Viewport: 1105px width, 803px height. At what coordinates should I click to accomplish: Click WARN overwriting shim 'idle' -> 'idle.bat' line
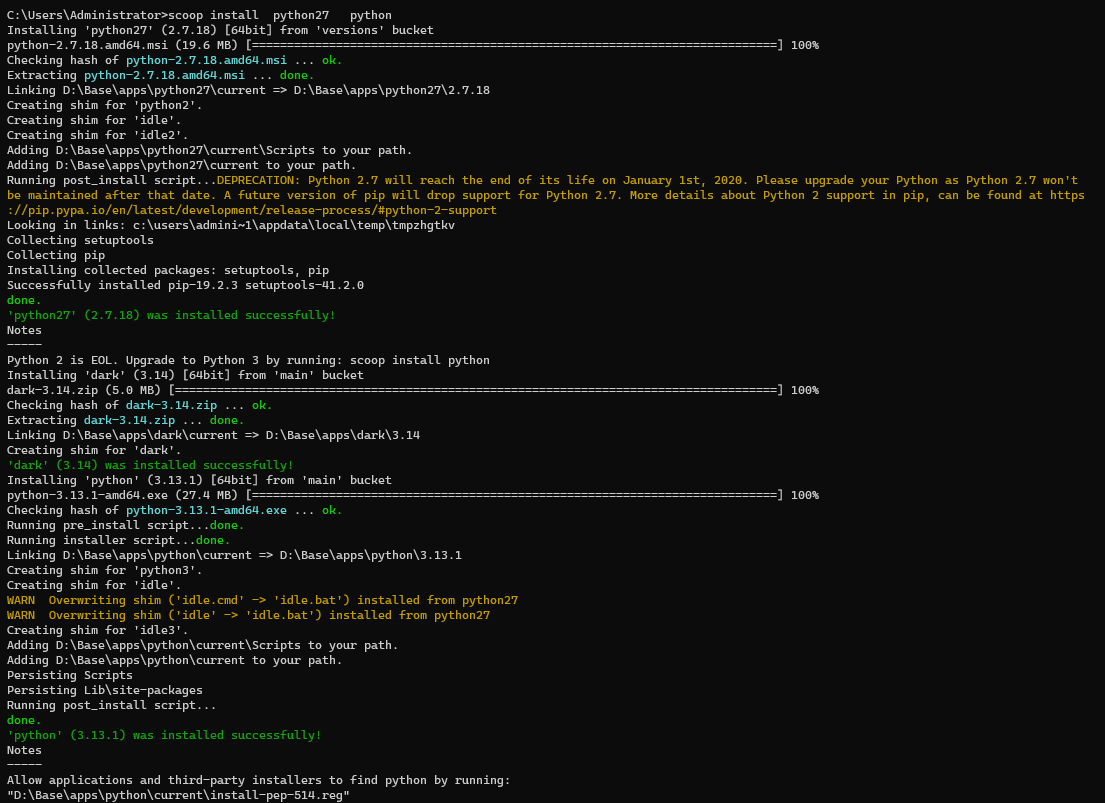[x=249, y=615]
